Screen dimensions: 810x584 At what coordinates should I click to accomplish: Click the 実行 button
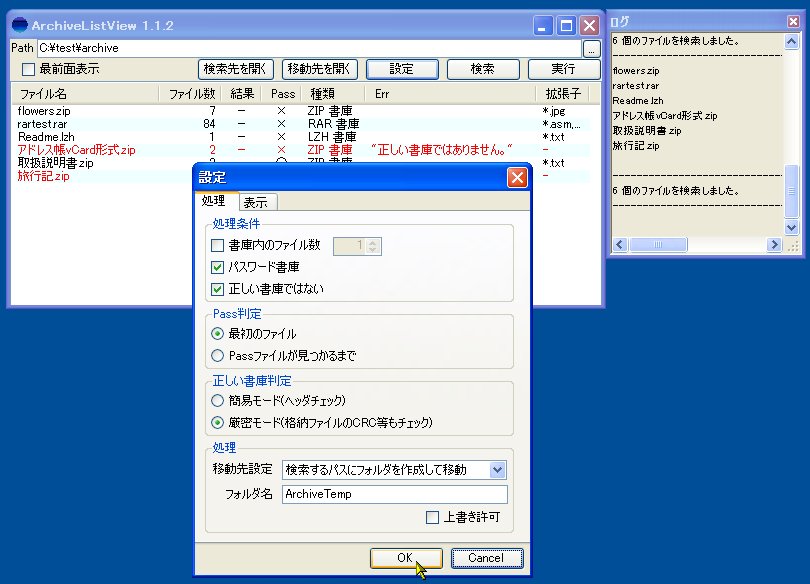(x=563, y=69)
